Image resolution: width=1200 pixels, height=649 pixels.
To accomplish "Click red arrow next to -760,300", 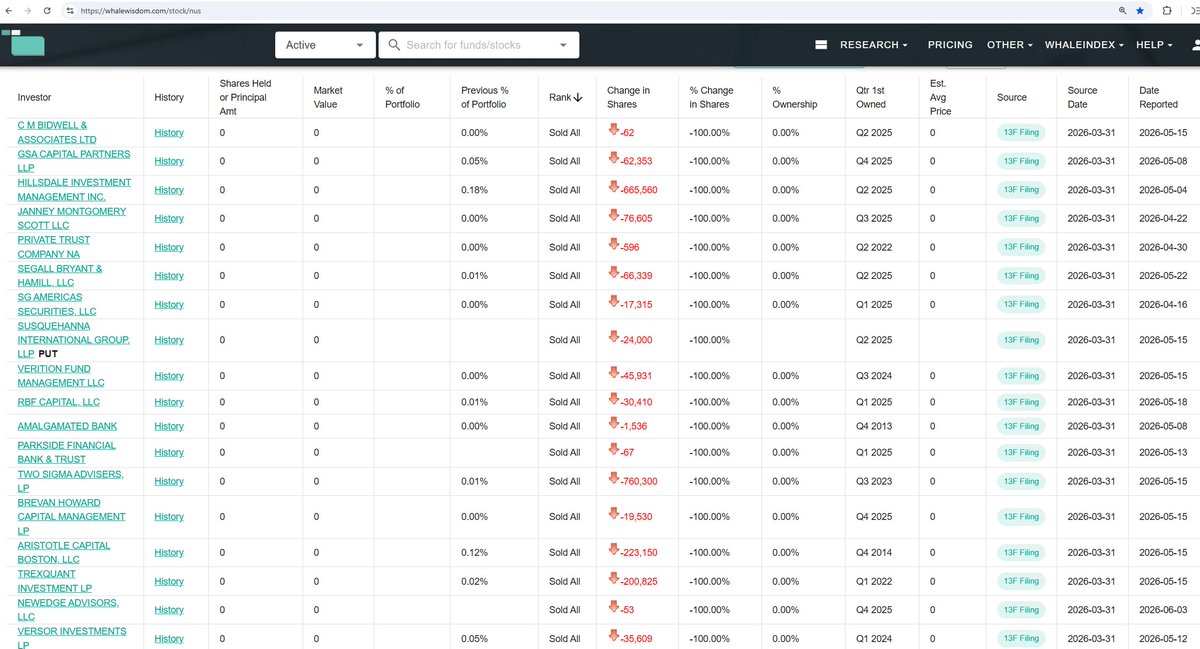I will pos(613,480).
